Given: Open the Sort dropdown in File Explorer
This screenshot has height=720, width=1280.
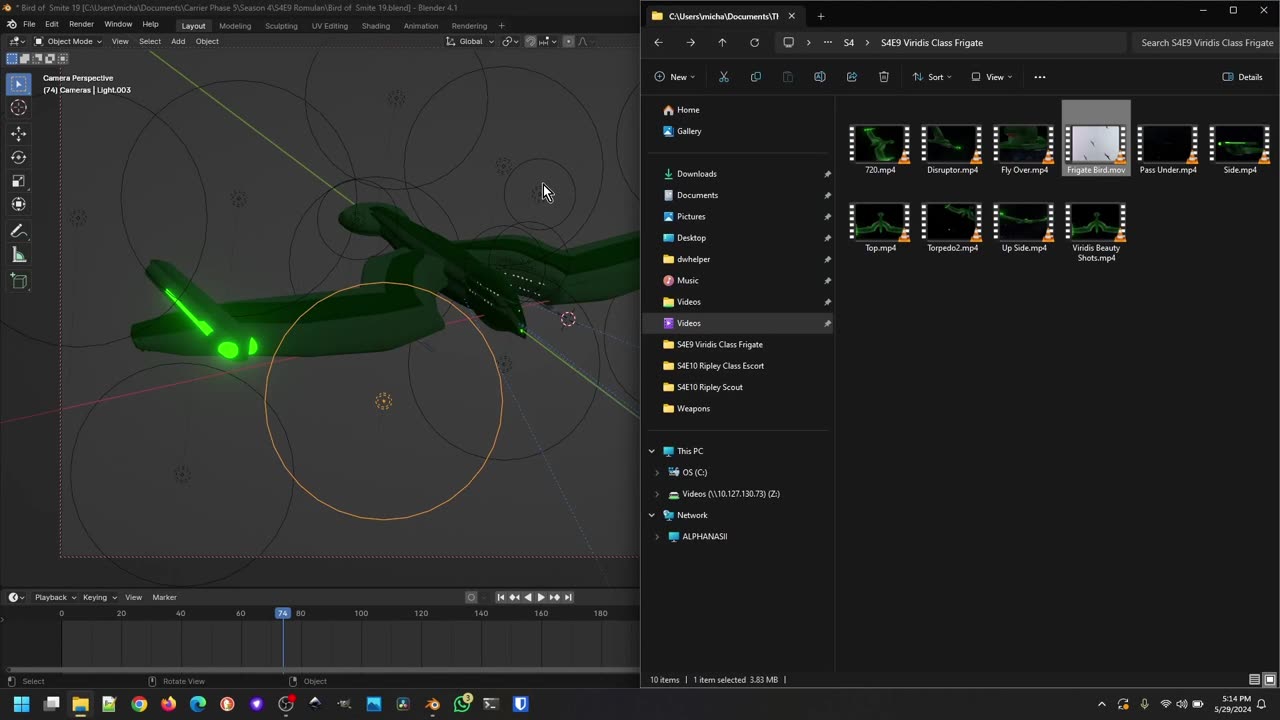Looking at the screenshot, I should pos(932,77).
